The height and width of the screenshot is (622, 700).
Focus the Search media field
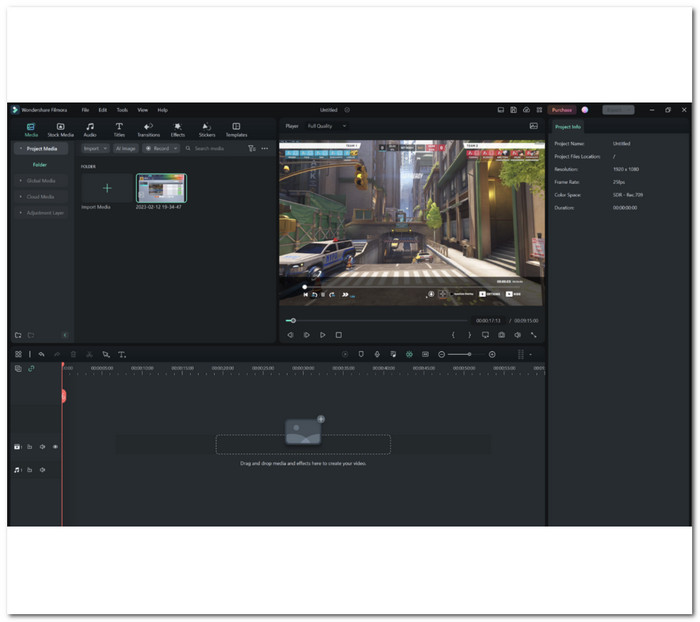click(214, 149)
